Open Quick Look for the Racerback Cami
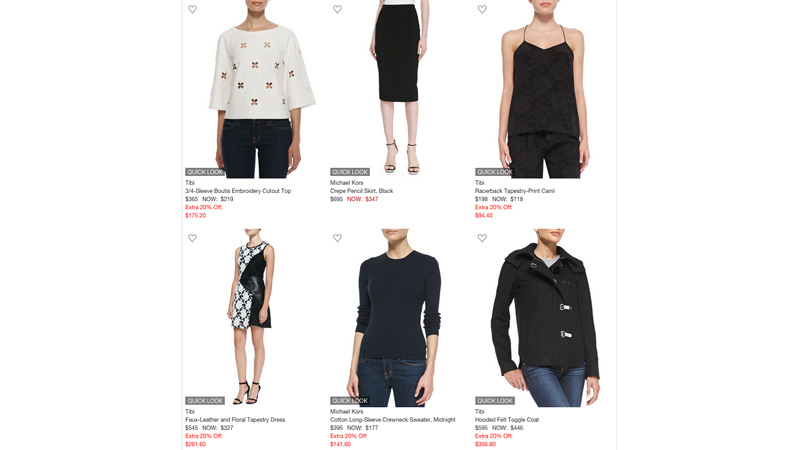This screenshot has width=800, height=450. [x=494, y=172]
